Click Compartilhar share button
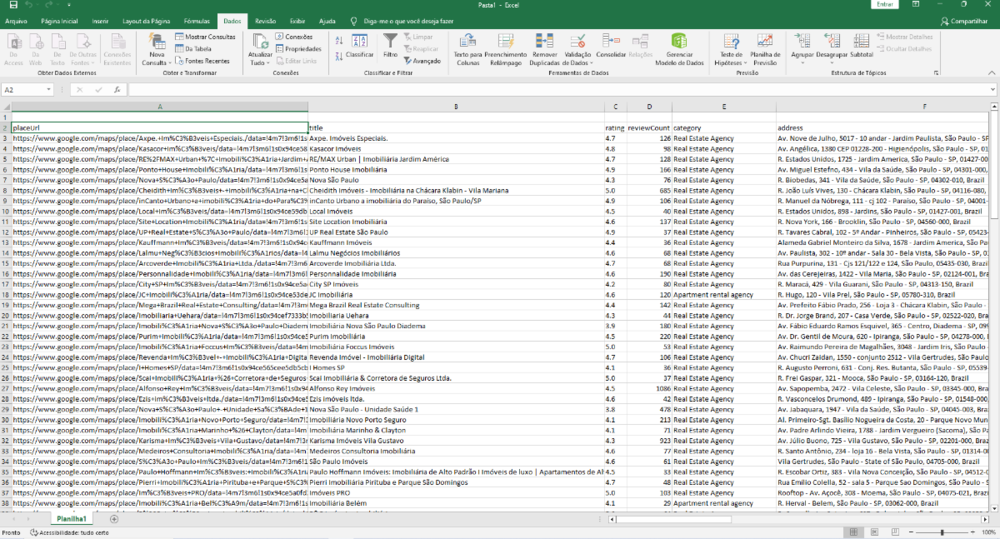The height and width of the screenshot is (539, 1000). 964,21
